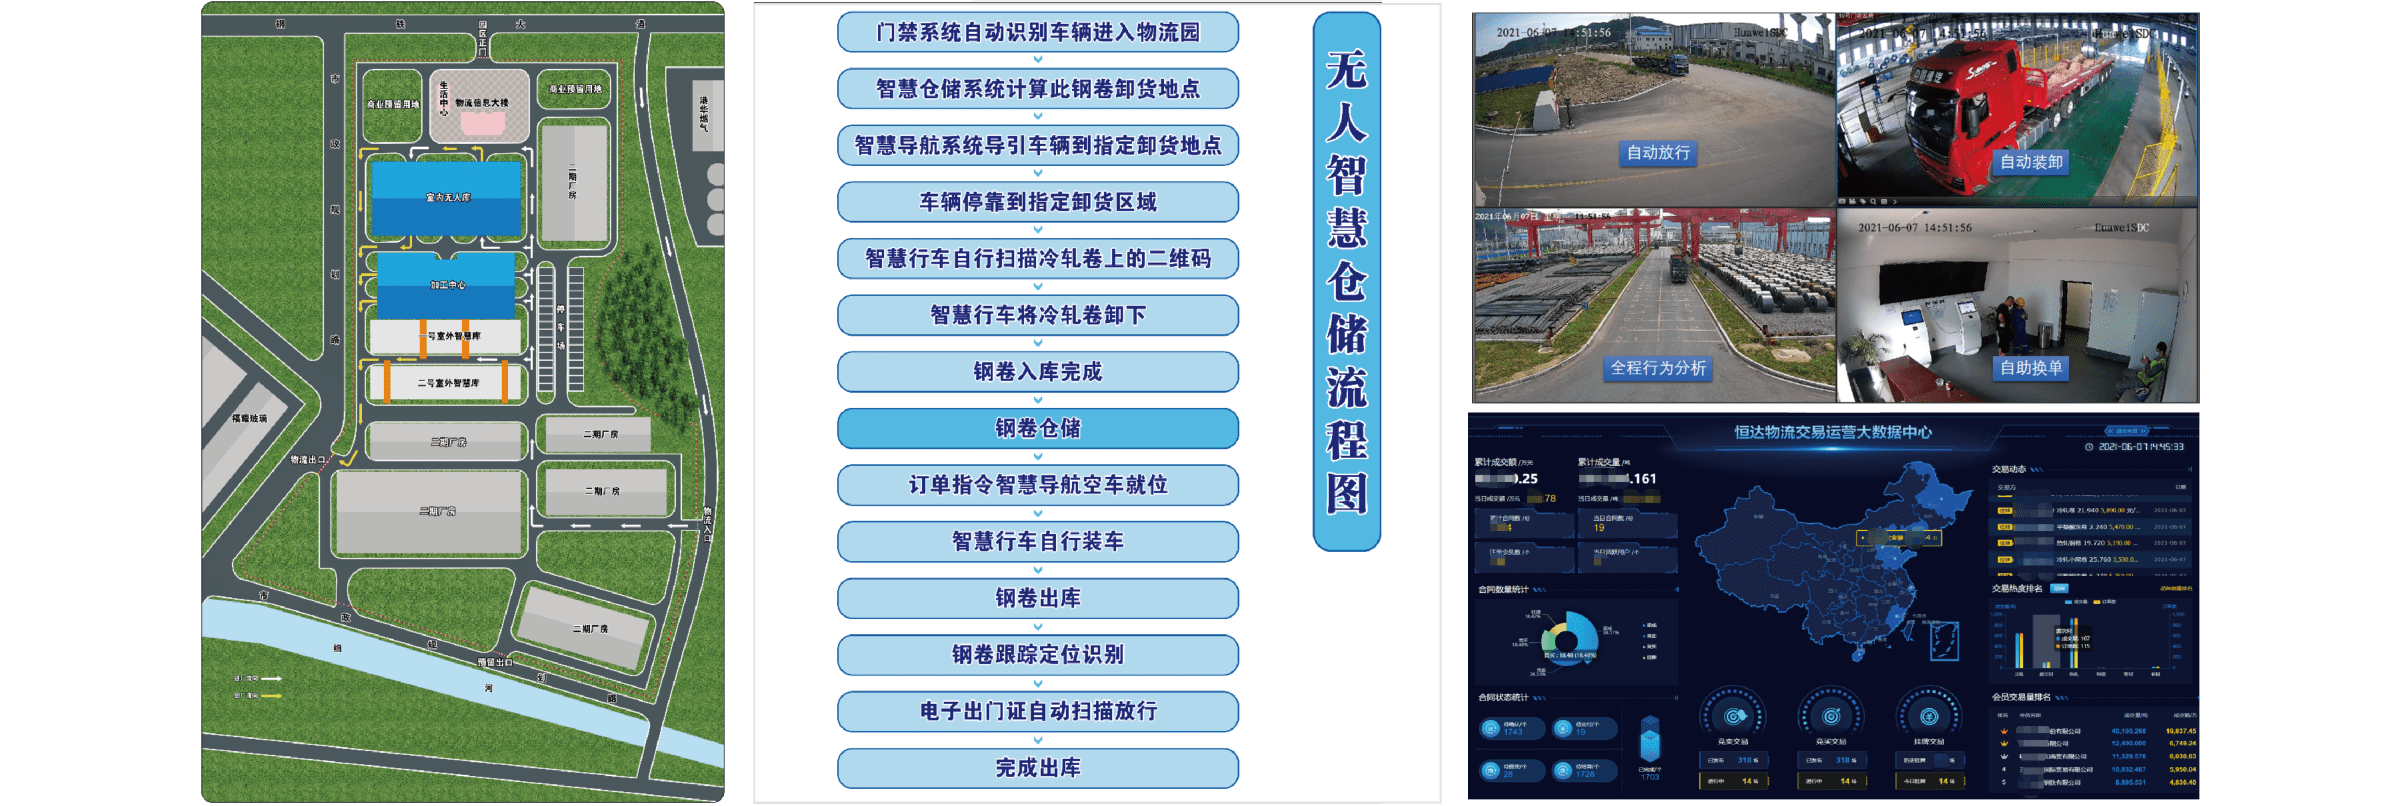The height and width of the screenshot is (806, 2400).
Task: Click the 自助换单 label on camera feed
Action: [2031, 368]
